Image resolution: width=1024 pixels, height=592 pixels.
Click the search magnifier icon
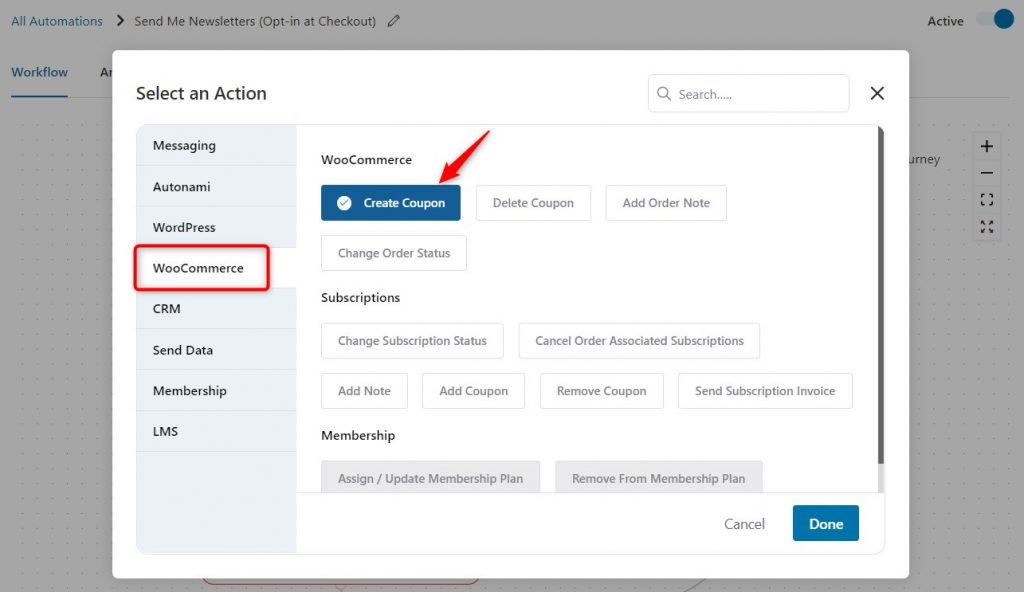664,93
